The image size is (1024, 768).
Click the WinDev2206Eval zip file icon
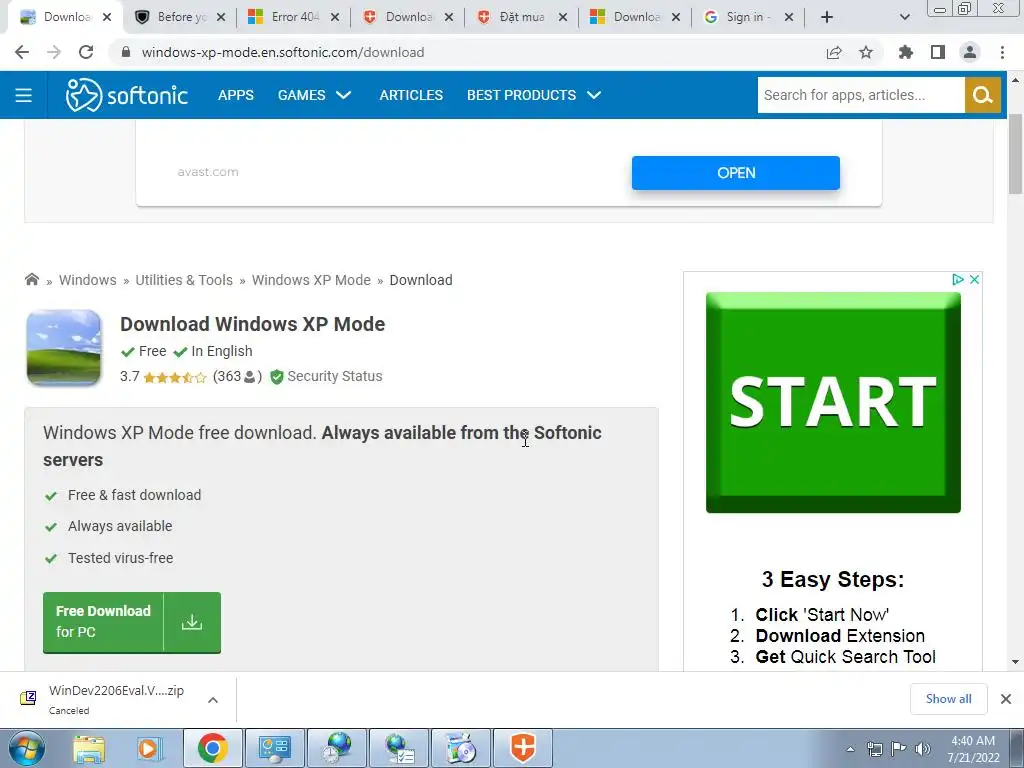[x=28, y=698]
